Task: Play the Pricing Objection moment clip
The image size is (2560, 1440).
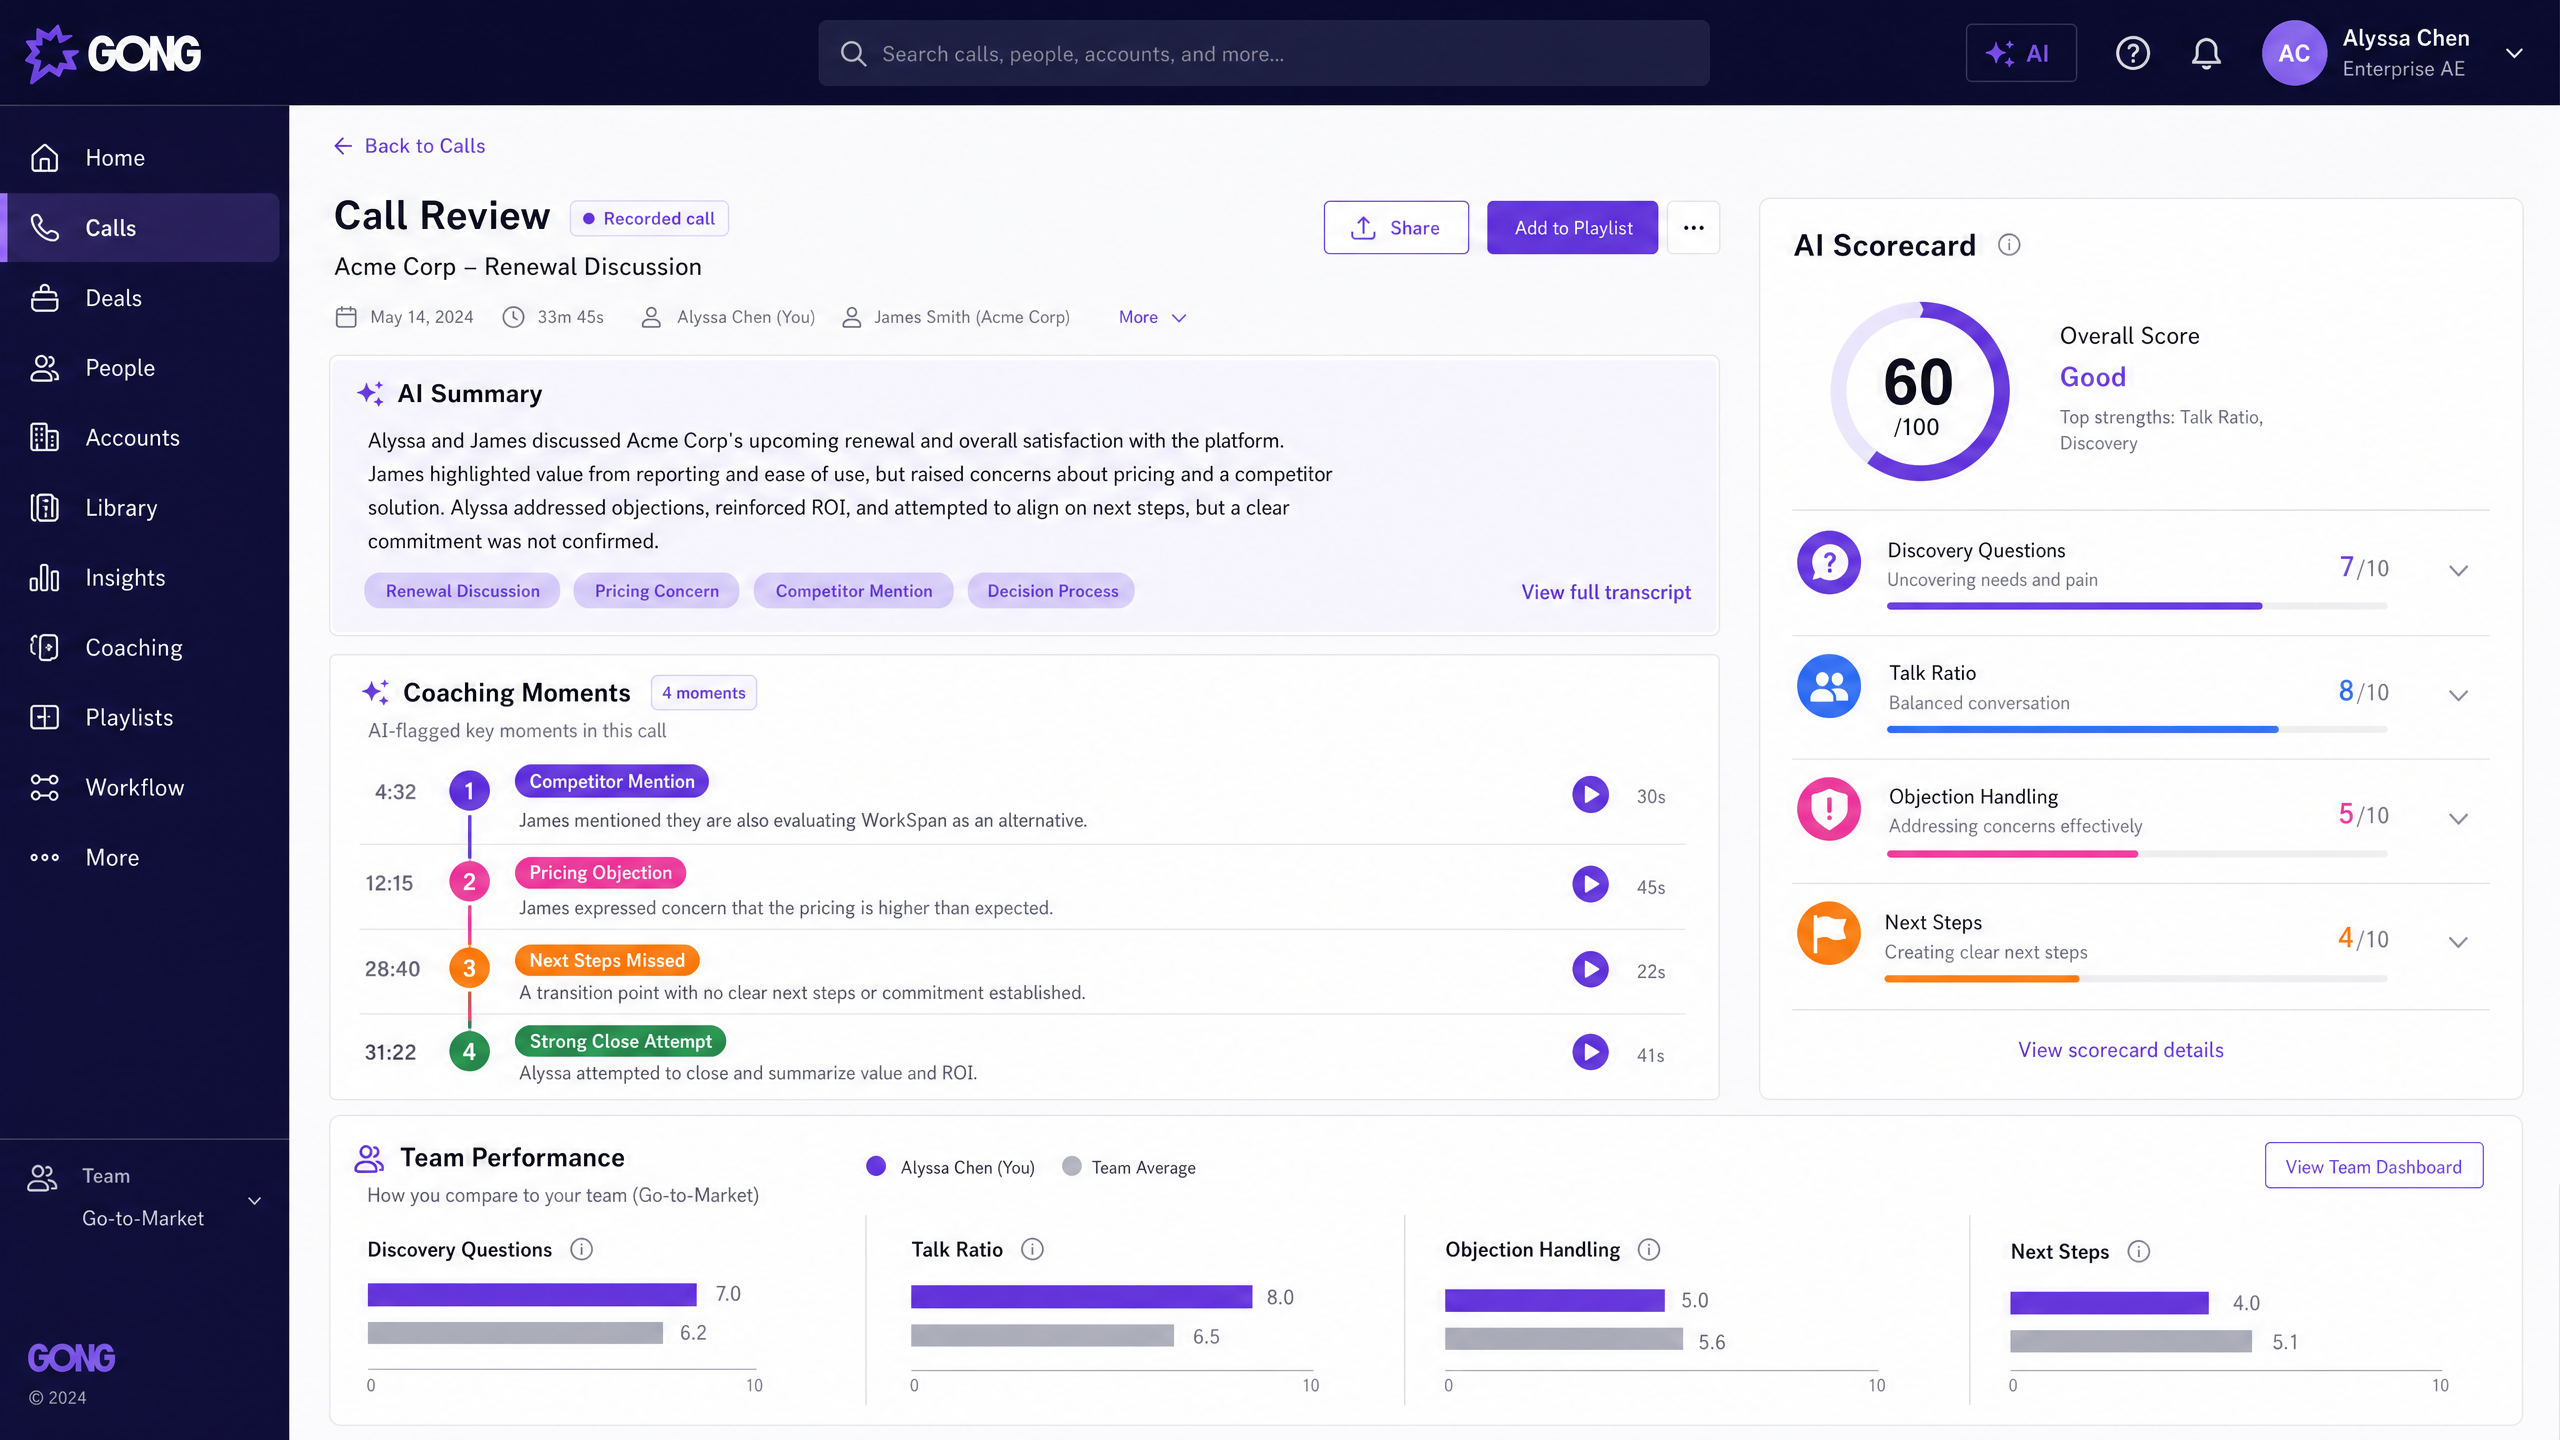Action: (1590, 884)
